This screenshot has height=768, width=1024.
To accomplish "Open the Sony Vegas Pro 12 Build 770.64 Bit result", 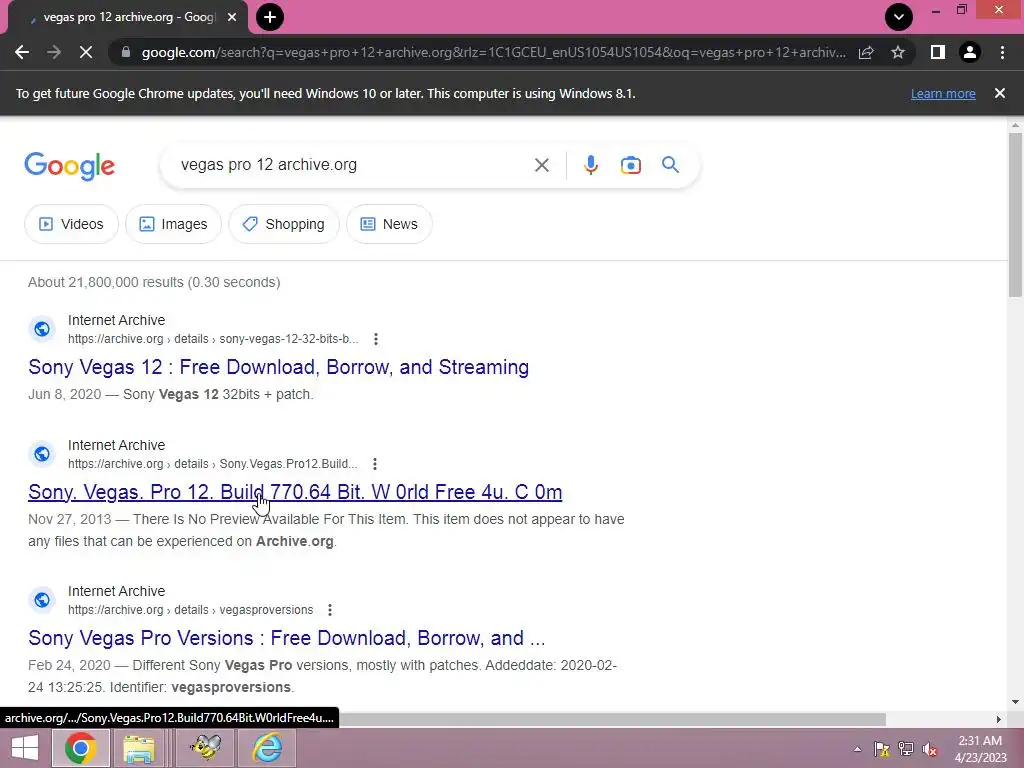I will pos(295,492).
